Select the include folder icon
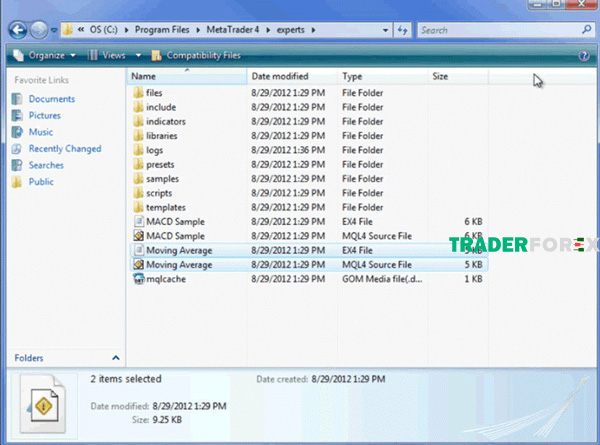 point(138,107)
